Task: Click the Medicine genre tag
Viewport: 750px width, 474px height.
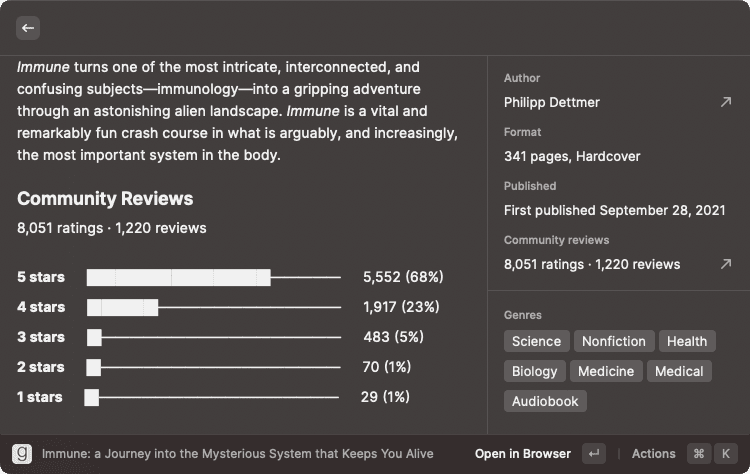Action: 606,371
